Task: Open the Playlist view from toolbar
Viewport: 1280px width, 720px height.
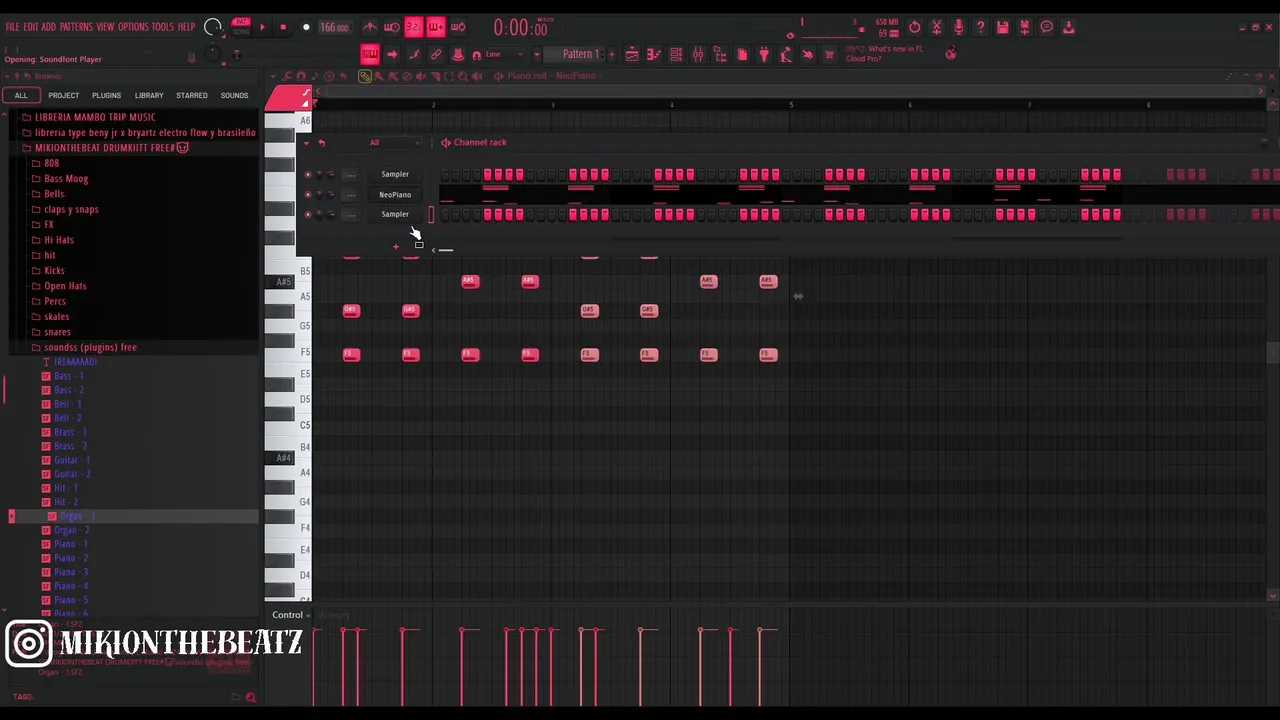Action: 632,54
